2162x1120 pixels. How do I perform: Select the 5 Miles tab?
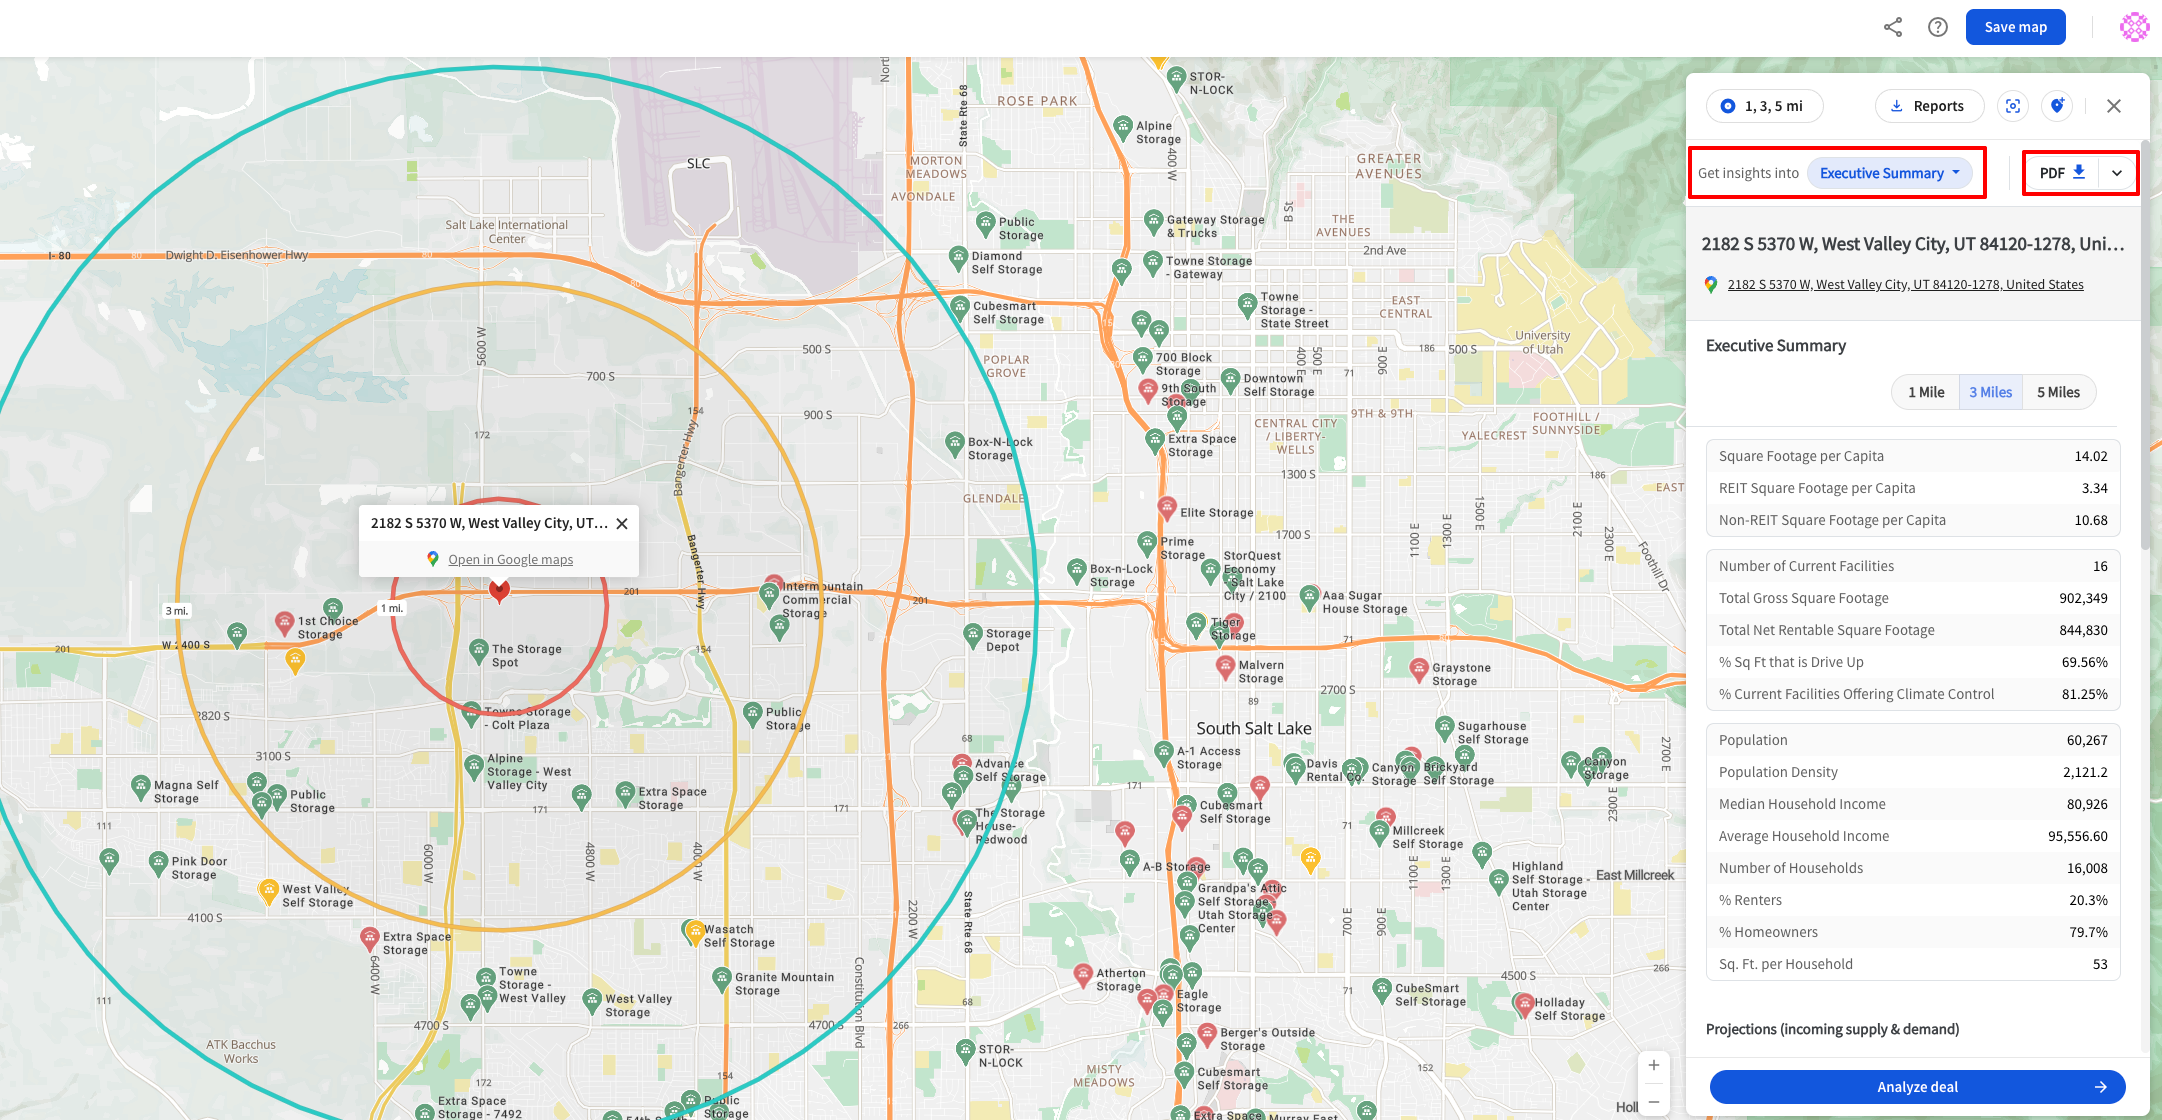(x=2058, y=392)
